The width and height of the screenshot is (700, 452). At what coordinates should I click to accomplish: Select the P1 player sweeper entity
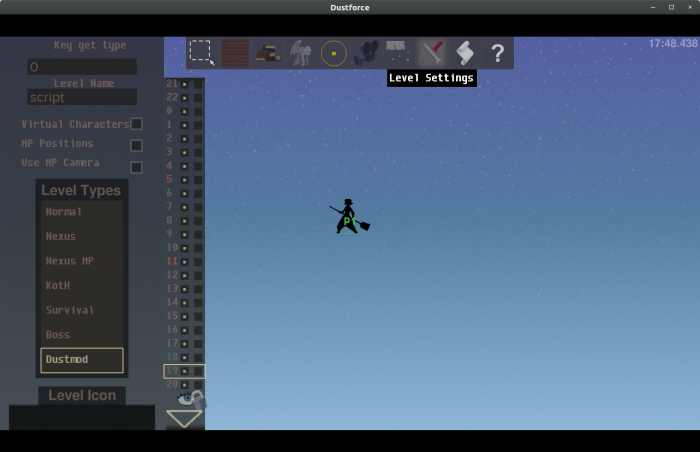350,217
